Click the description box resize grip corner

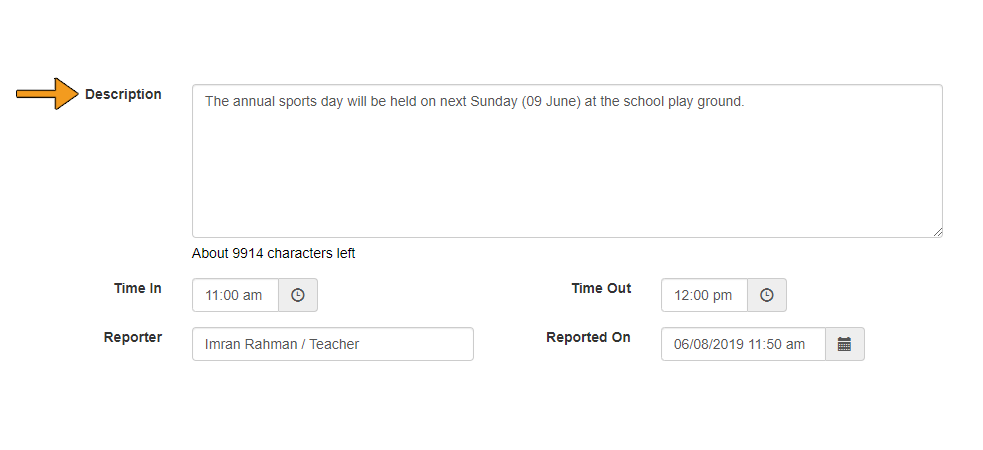pyautogui.click(x=937, y=232)
